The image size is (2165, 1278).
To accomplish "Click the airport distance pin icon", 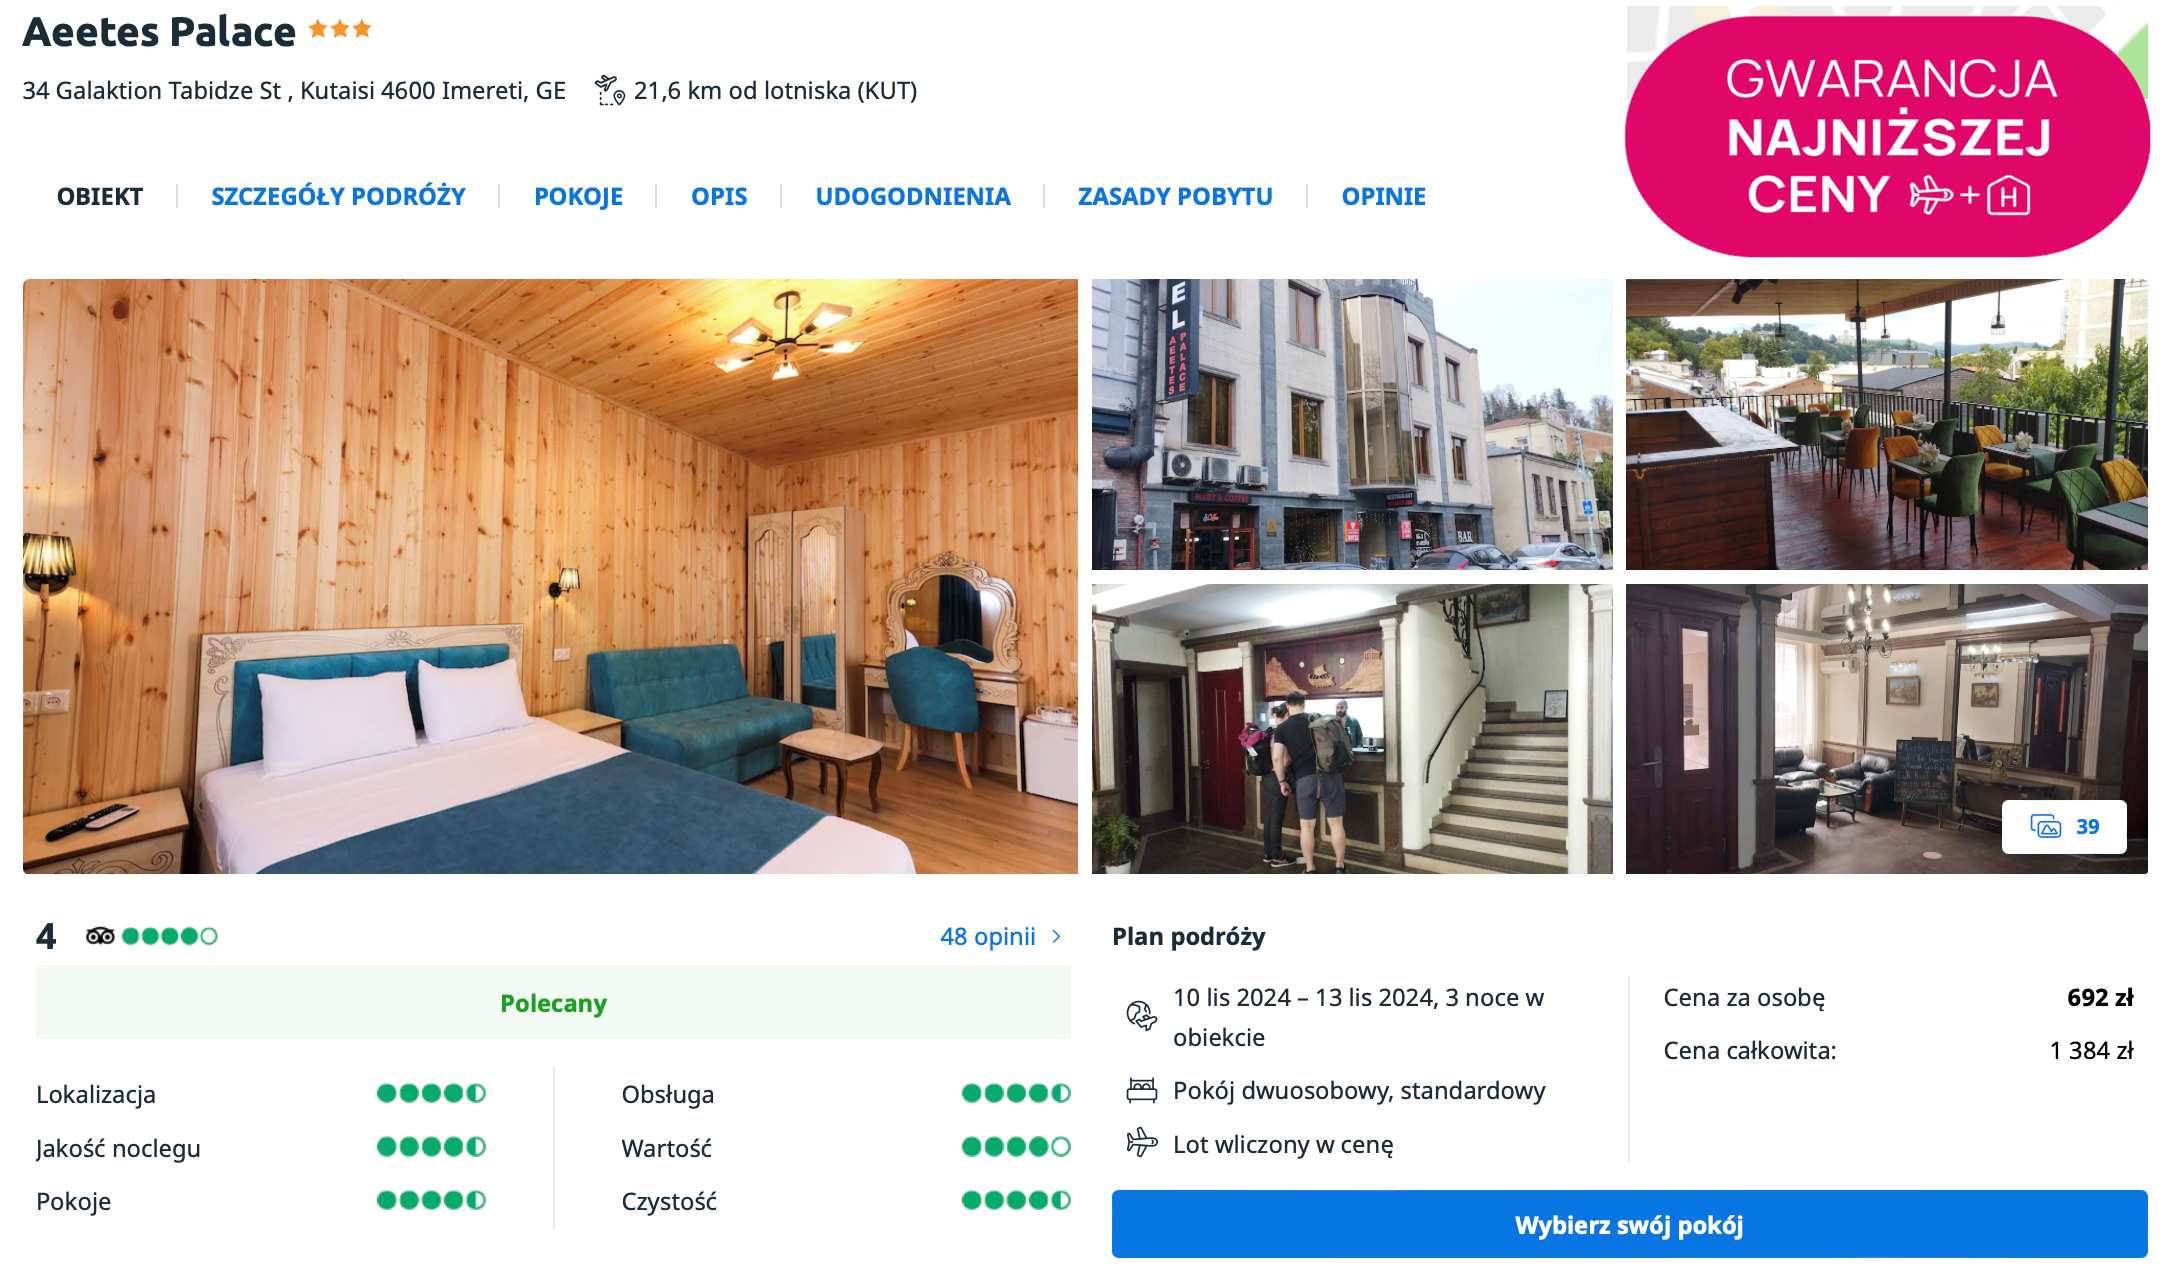I will click(609, 91).
